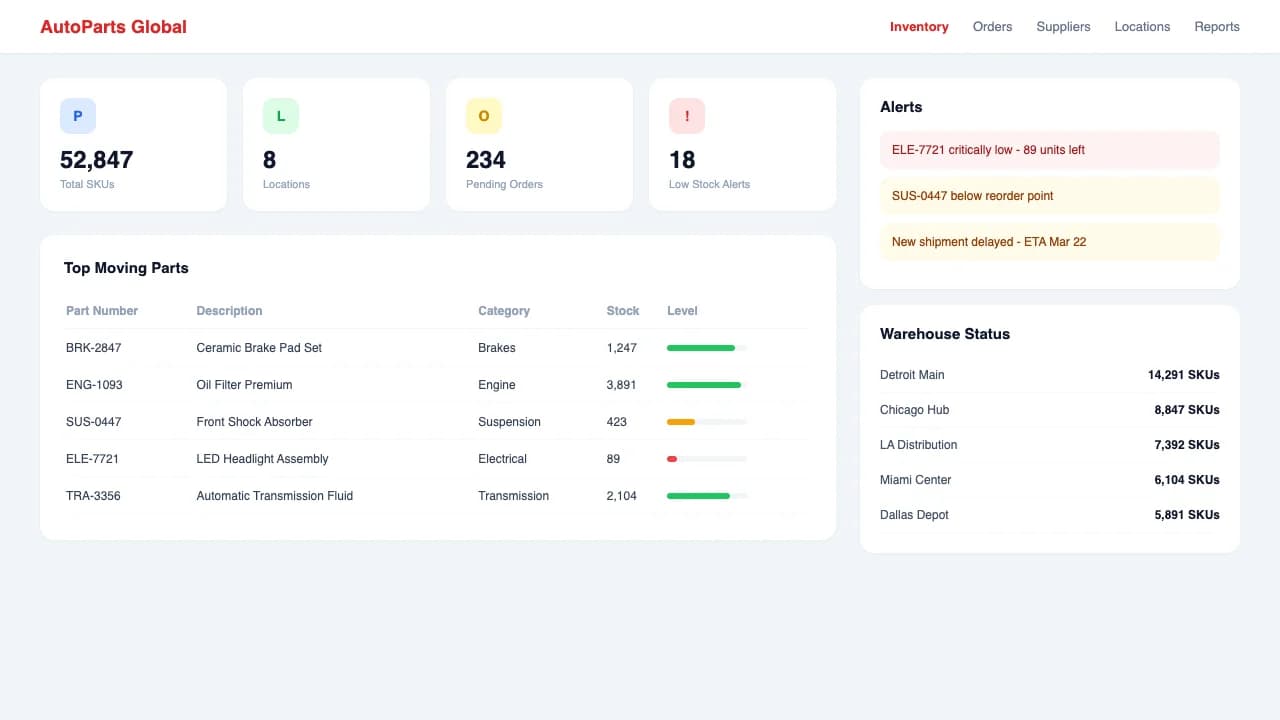
Task: Click the SUS-0447 orange stock level bar
Action: click(681, 422)
